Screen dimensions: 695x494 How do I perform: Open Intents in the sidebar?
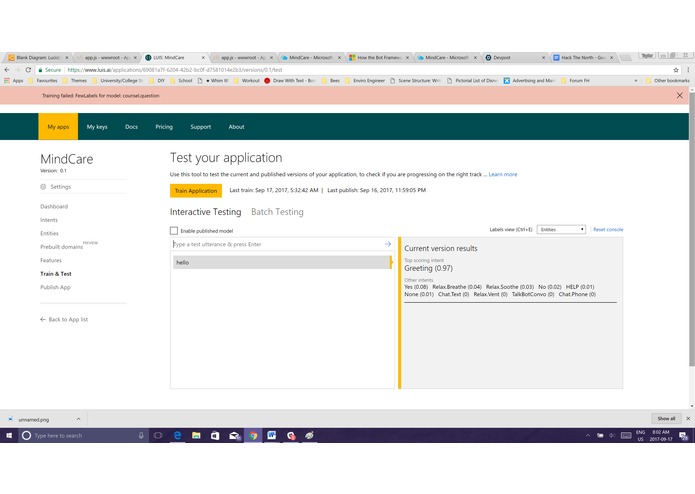point(49,220)
